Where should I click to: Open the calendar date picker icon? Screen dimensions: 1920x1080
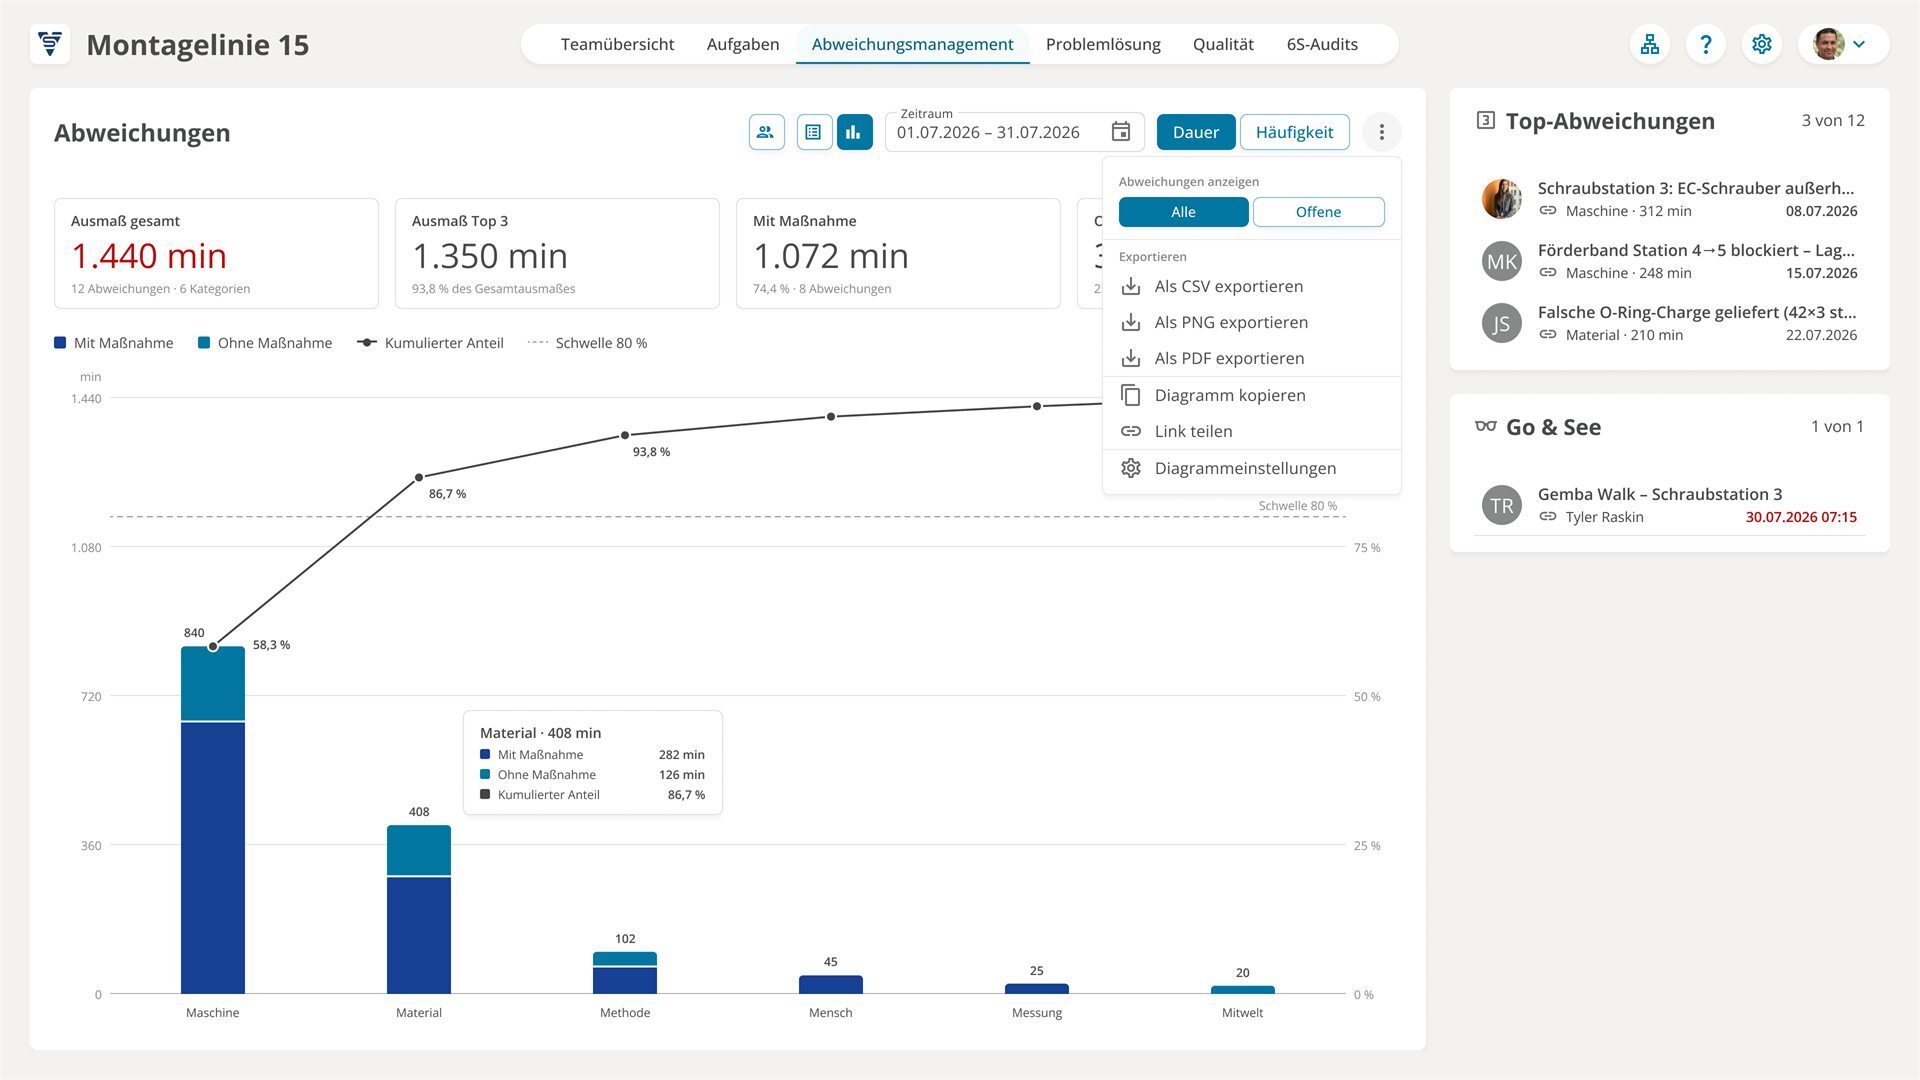tap(1121, 132)
